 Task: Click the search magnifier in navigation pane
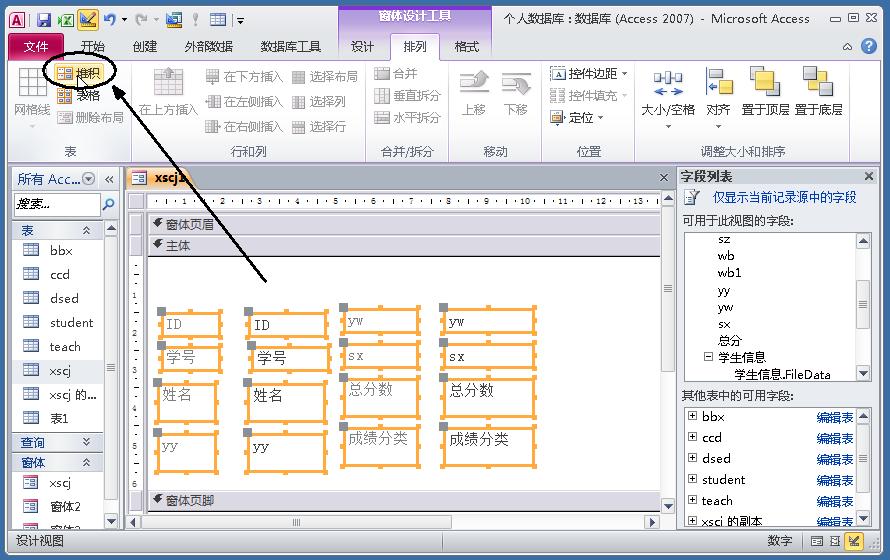[x=109, y=204]
